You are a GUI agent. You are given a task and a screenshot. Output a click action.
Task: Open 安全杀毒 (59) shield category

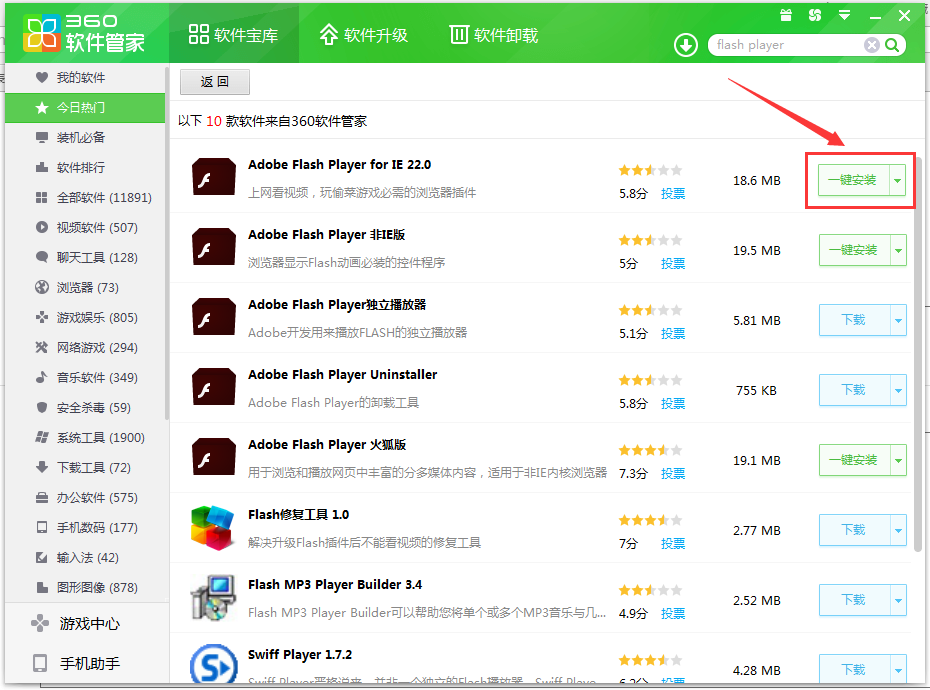[x=85, y=408]
